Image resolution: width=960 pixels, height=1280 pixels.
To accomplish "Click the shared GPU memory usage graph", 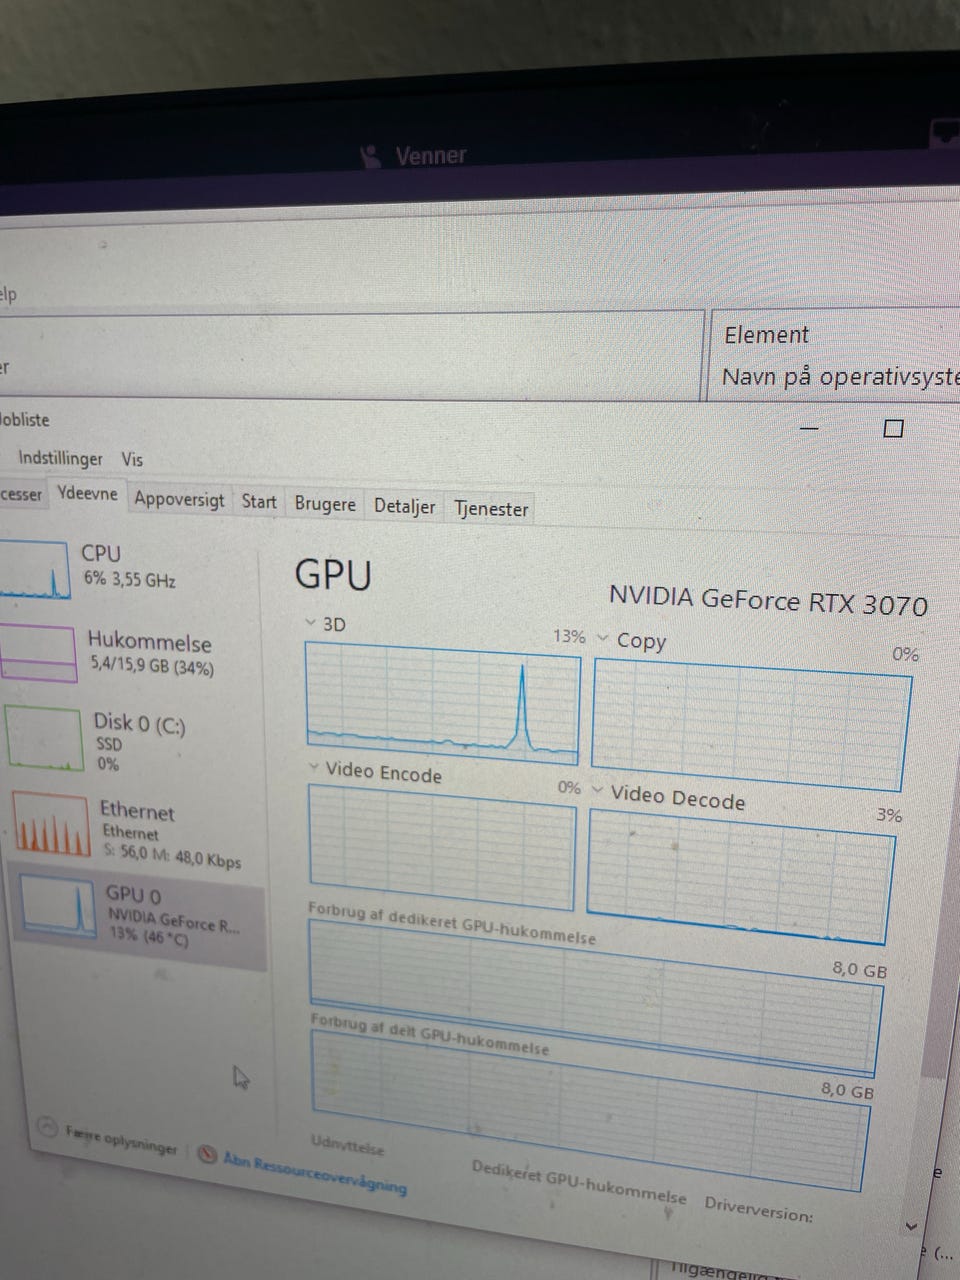I will pyautogui.click(x=590, y=1110).
